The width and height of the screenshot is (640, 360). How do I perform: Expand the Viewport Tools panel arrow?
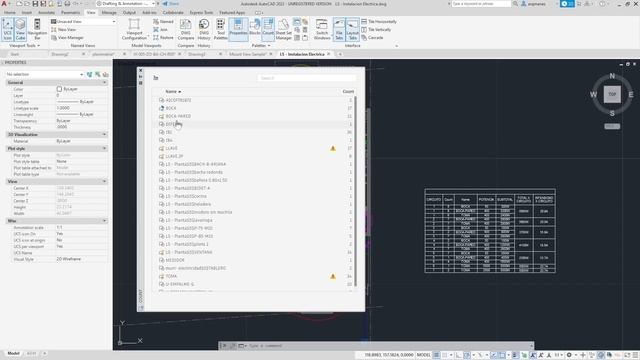click(x=38, y=46)
